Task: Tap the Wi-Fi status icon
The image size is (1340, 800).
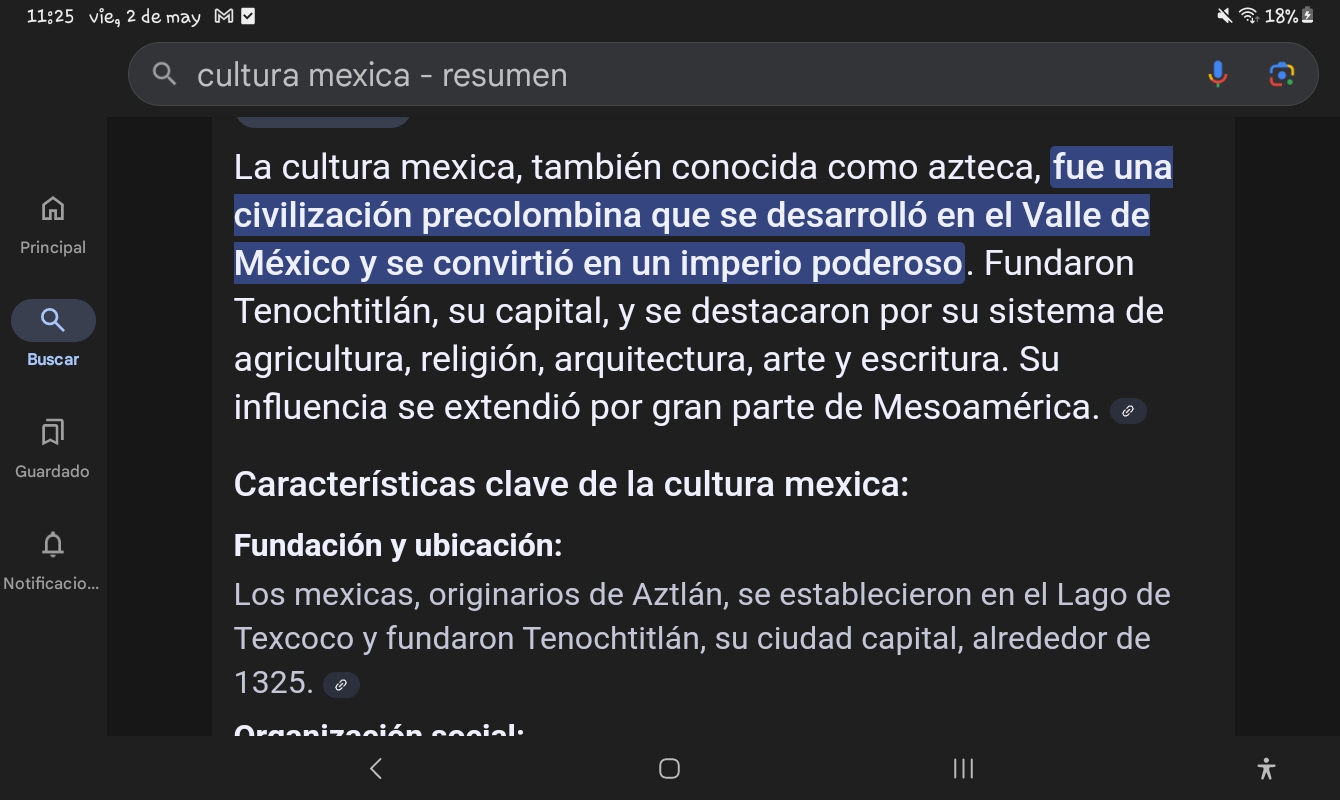Action: click(x=1248, y=16)
